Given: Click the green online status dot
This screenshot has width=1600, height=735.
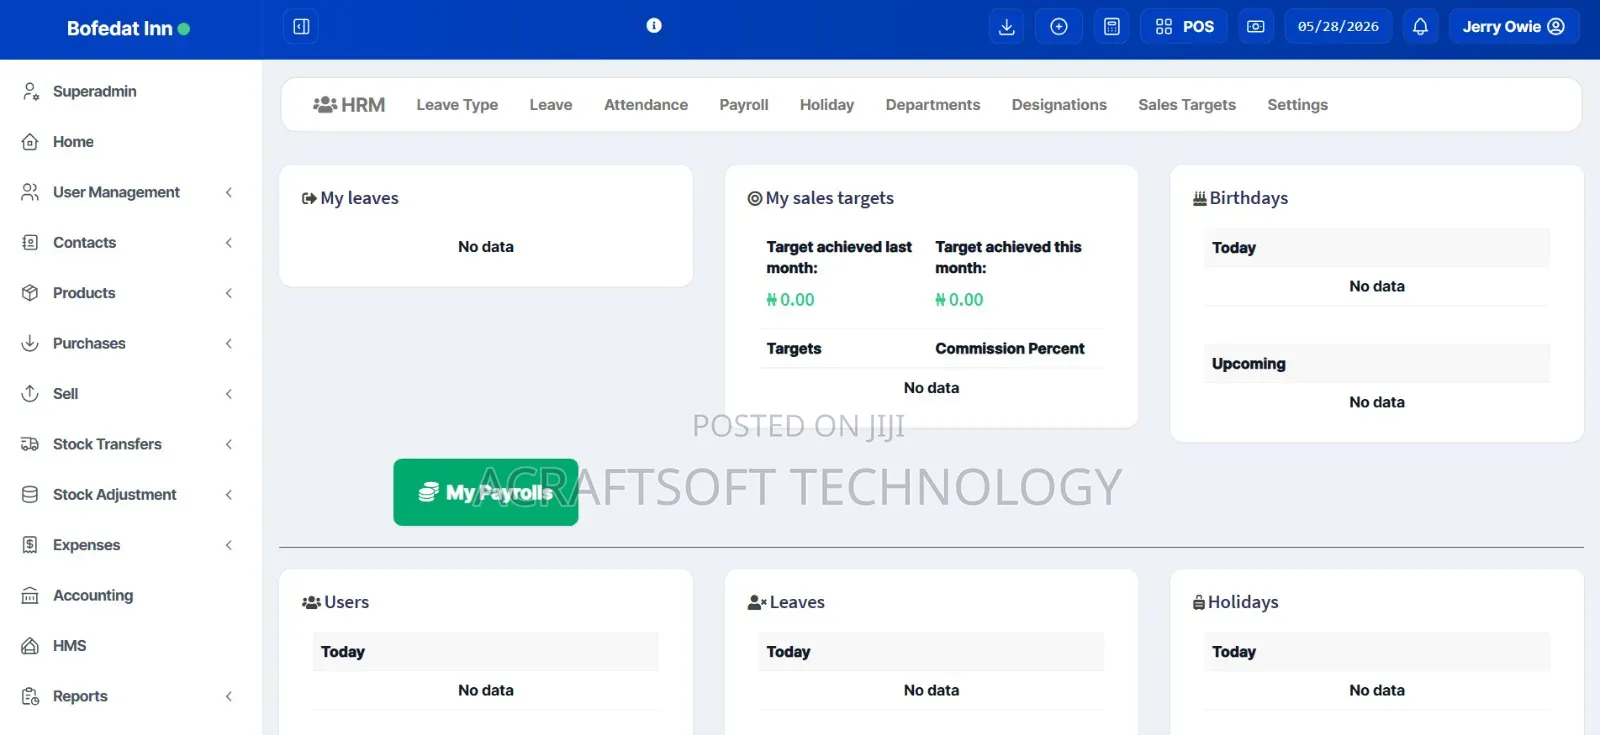Looking at the screenshot, I should (184, 29).
